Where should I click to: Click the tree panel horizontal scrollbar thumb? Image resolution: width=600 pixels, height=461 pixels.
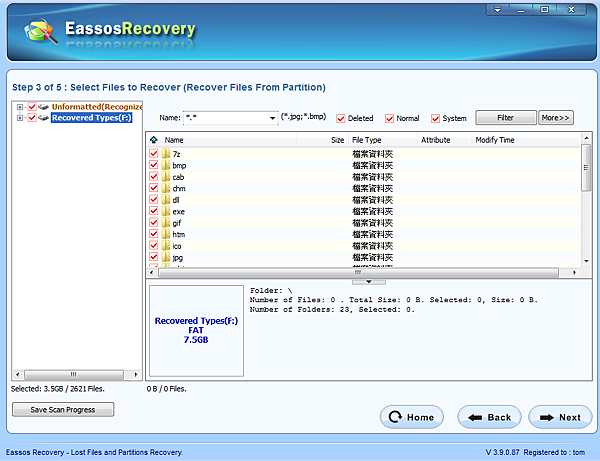[73, 374]
